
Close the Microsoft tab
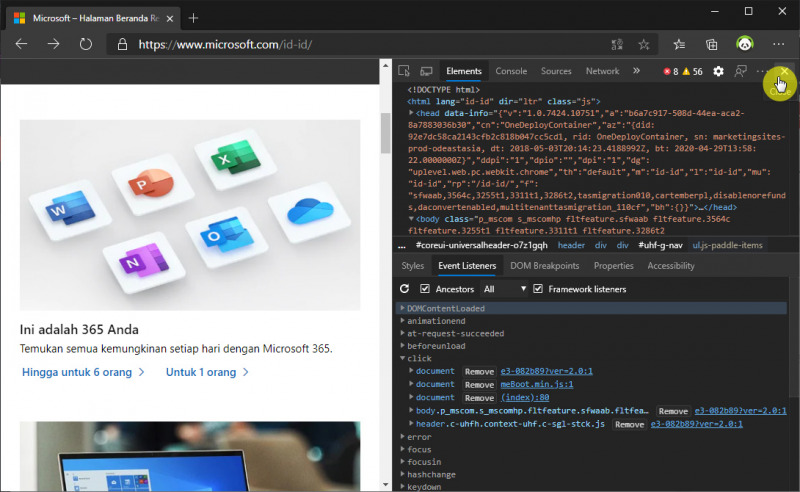170,18
